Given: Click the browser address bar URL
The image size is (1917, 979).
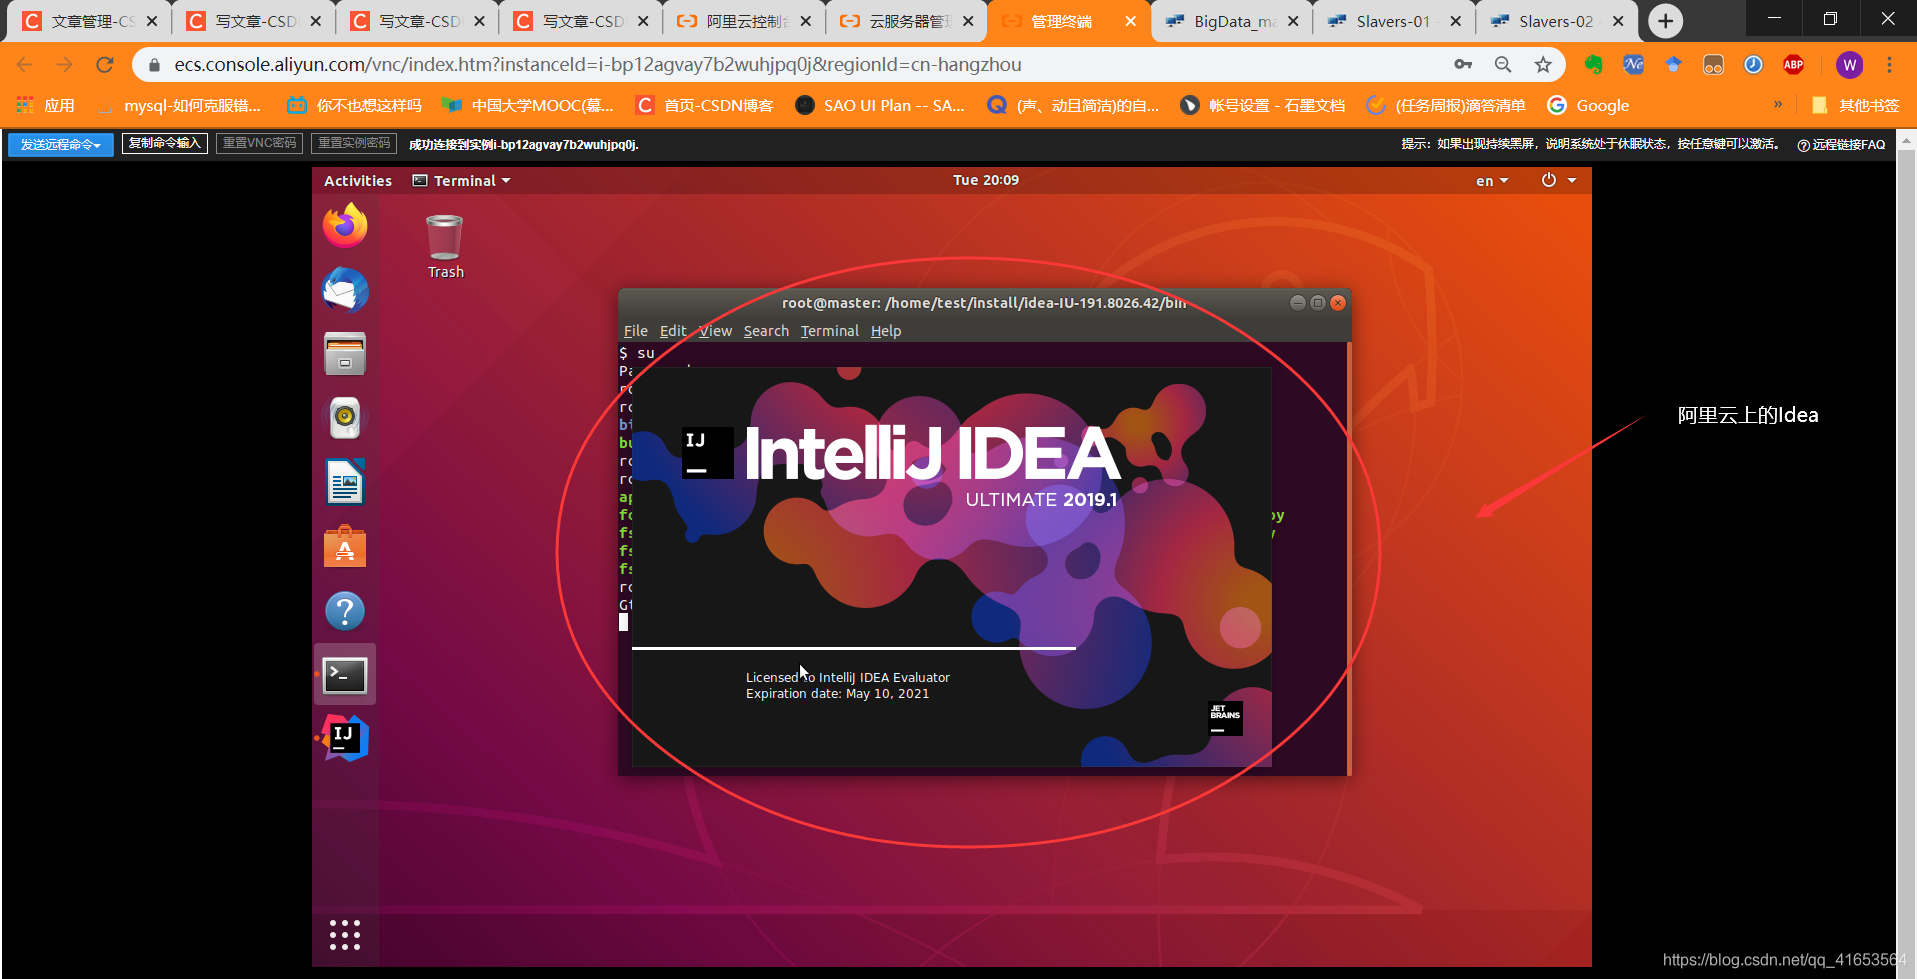Looking at the screenshot, I should [x=597, y=65].
